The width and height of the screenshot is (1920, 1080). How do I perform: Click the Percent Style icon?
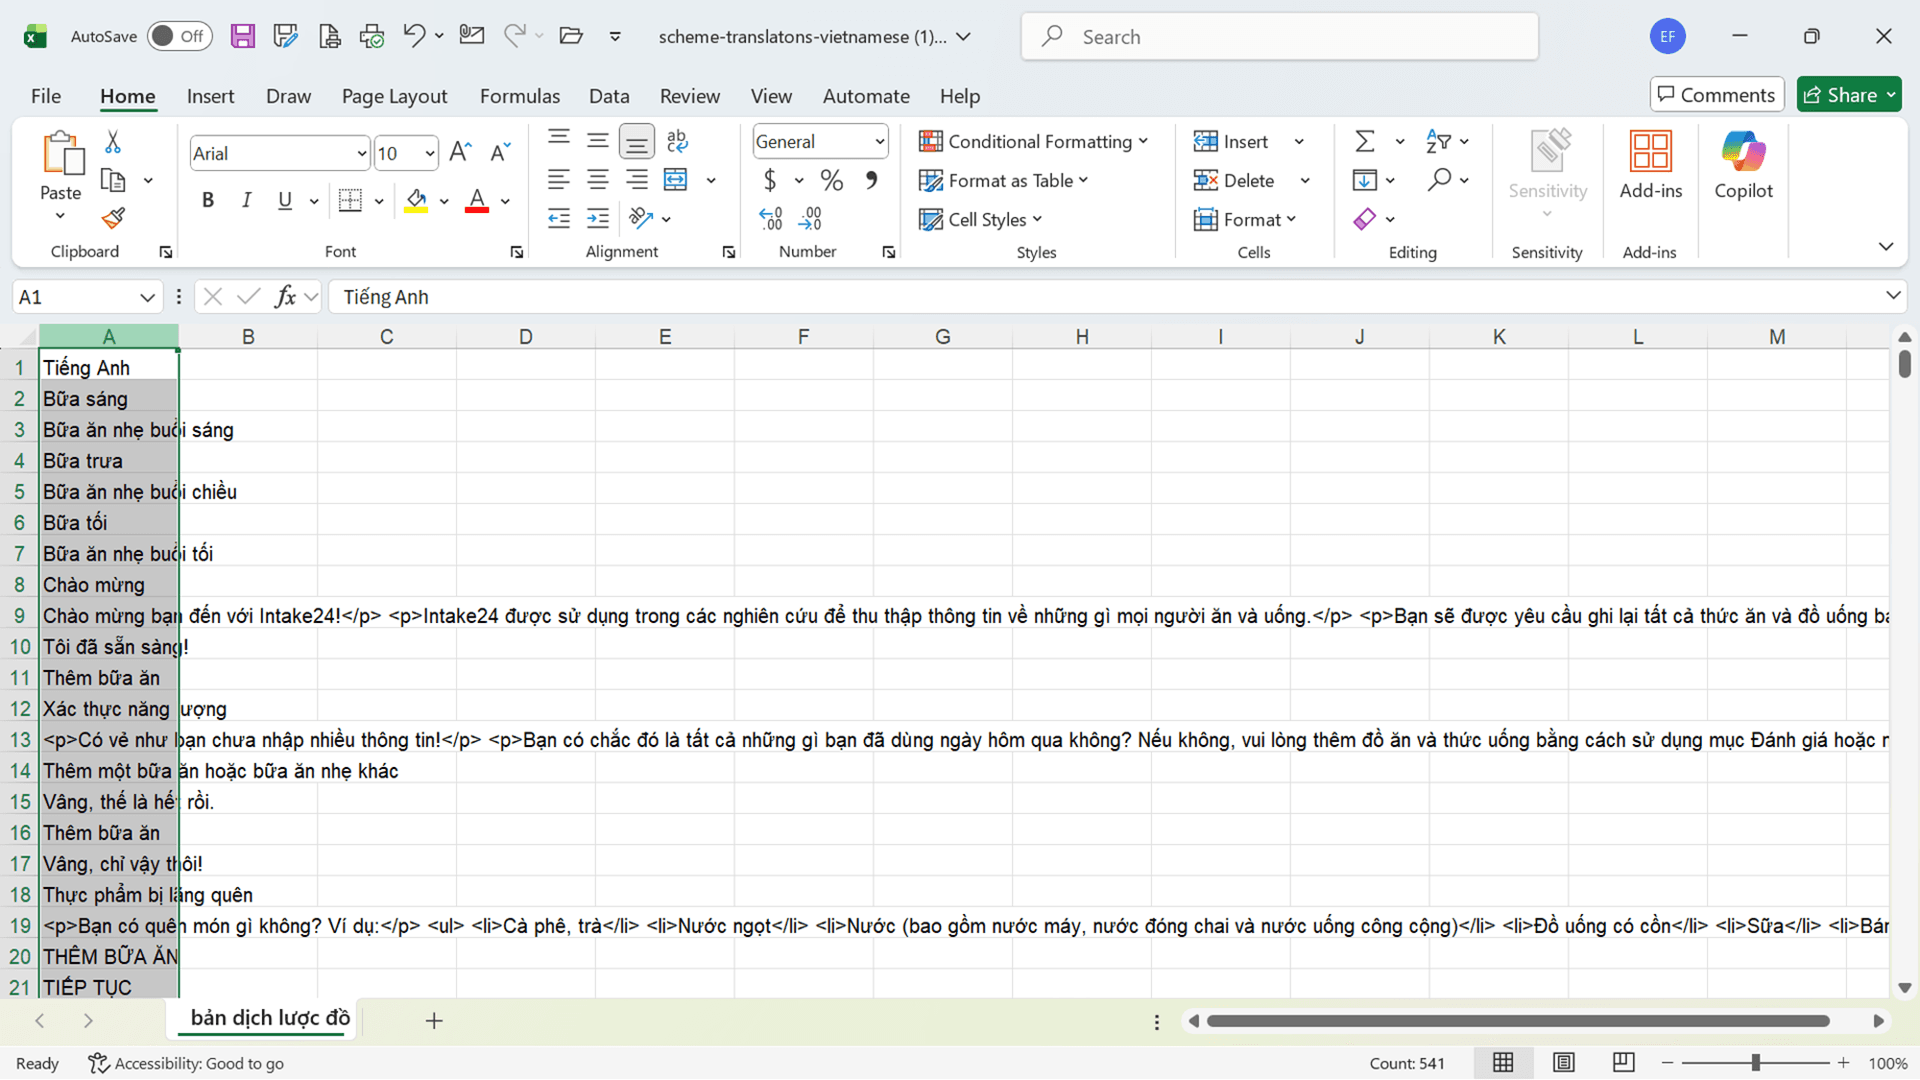(831, 180)
